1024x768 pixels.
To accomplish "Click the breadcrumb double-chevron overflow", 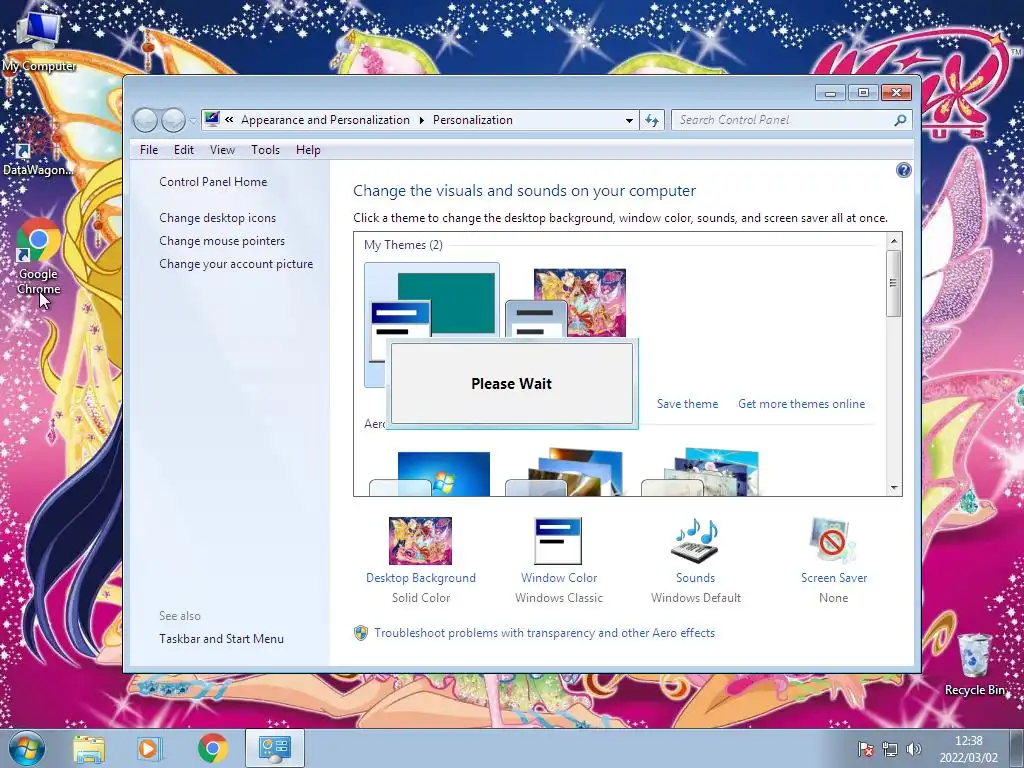I will 229,120.
